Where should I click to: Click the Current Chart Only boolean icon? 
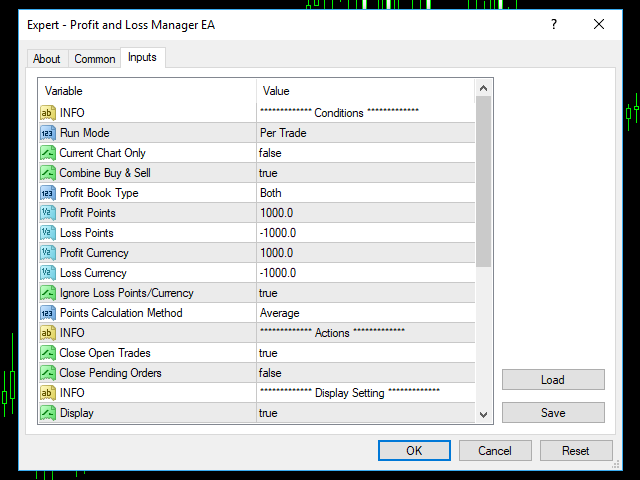(48, 153)
